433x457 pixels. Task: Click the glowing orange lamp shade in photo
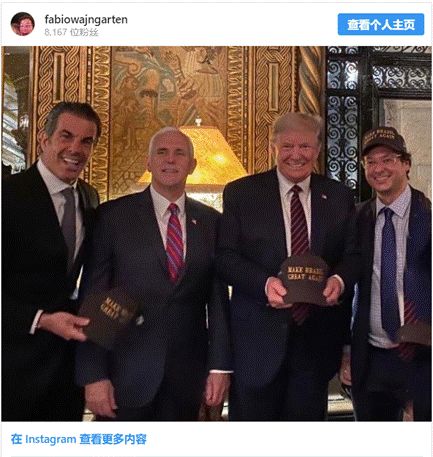(x=199, y=155)
